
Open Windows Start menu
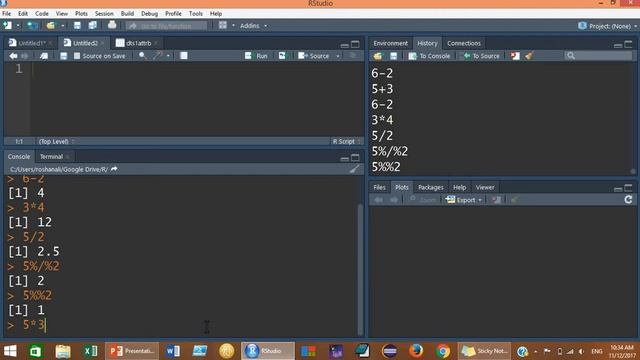coord(10,351)
